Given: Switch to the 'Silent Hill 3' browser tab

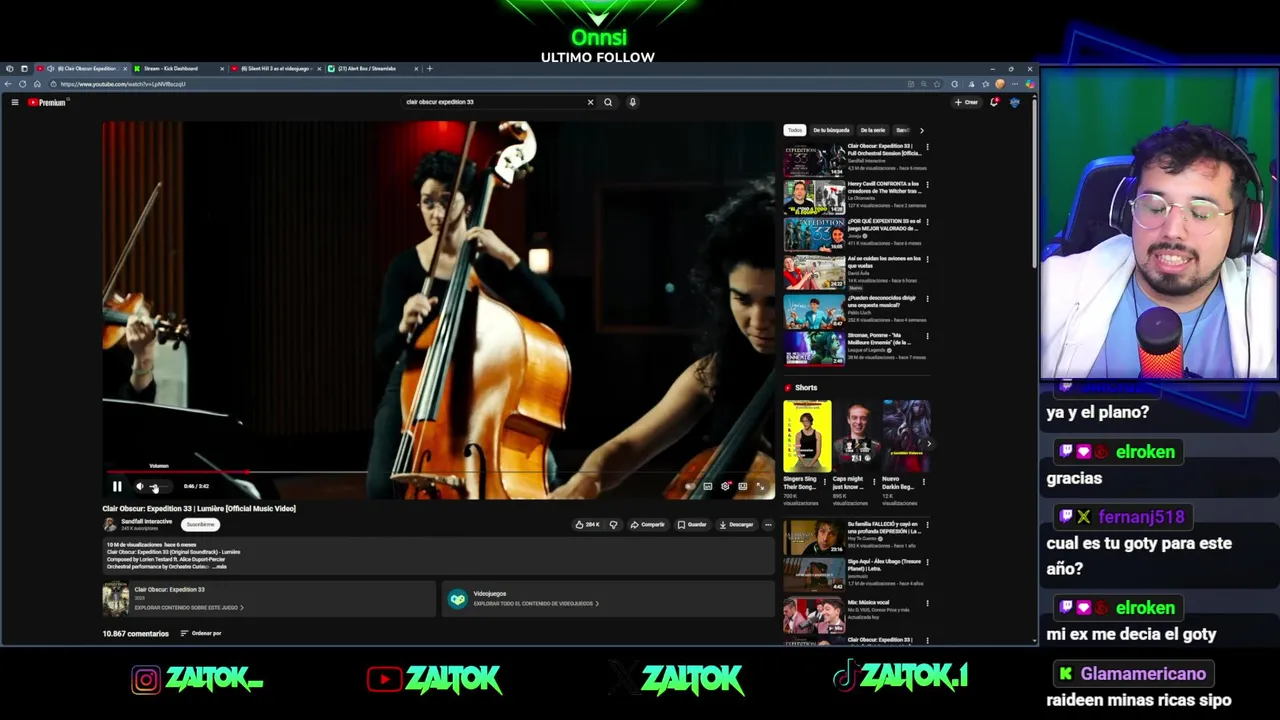Looking at the screenshot, I should 275,69.
